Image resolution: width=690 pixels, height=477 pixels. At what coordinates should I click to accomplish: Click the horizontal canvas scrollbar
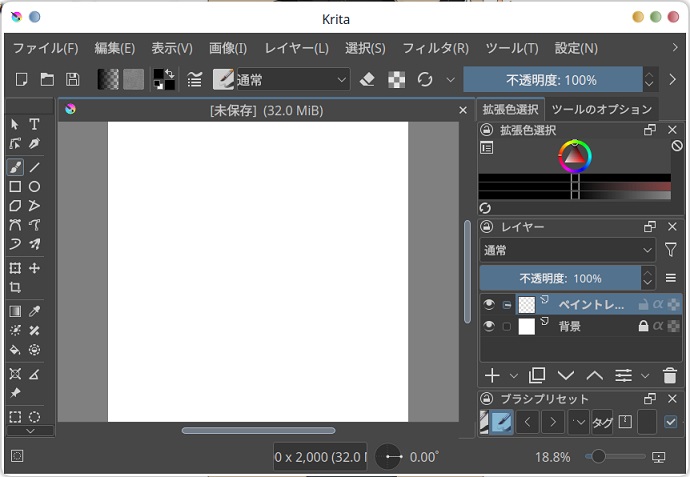click(258, 431)
